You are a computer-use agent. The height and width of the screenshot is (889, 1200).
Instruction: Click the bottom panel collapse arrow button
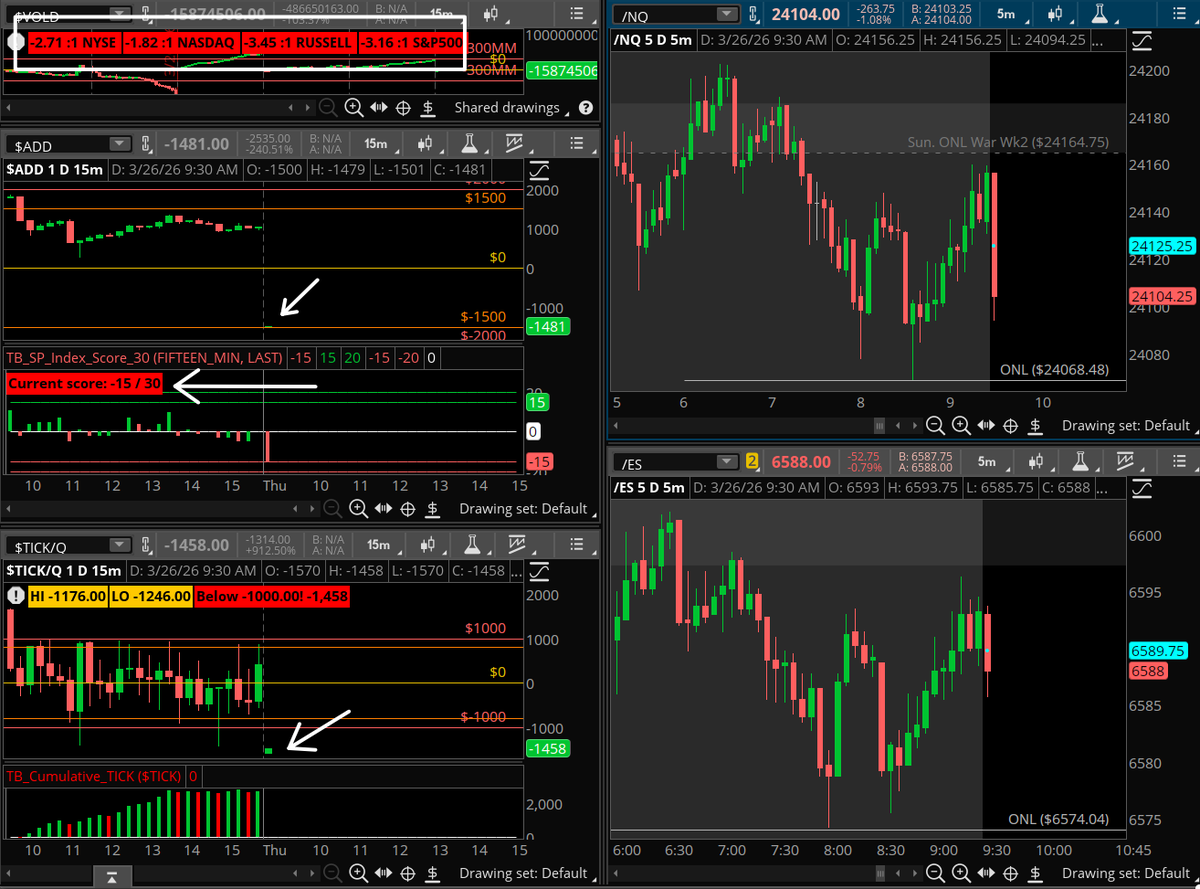pyautogui.click(x=111, y=878)
